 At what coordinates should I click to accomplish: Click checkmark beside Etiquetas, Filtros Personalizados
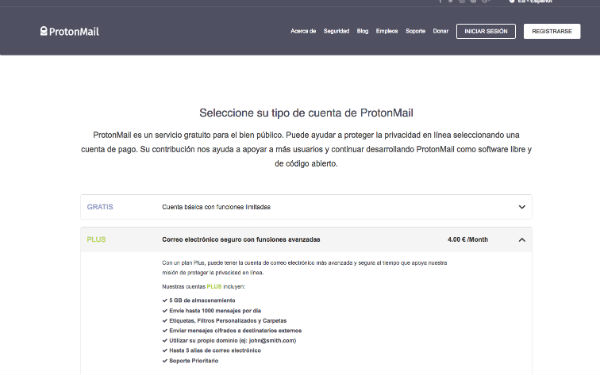165,321
